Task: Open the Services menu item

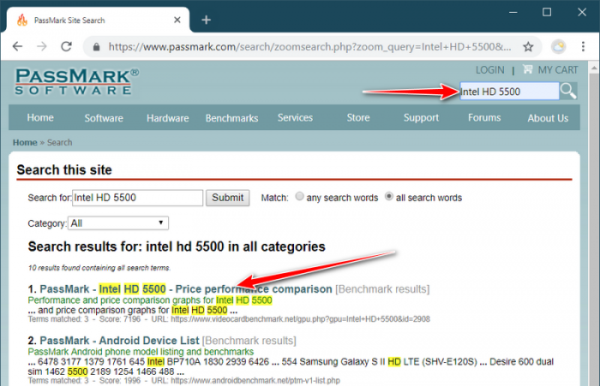Action: (x=295, y=118)
